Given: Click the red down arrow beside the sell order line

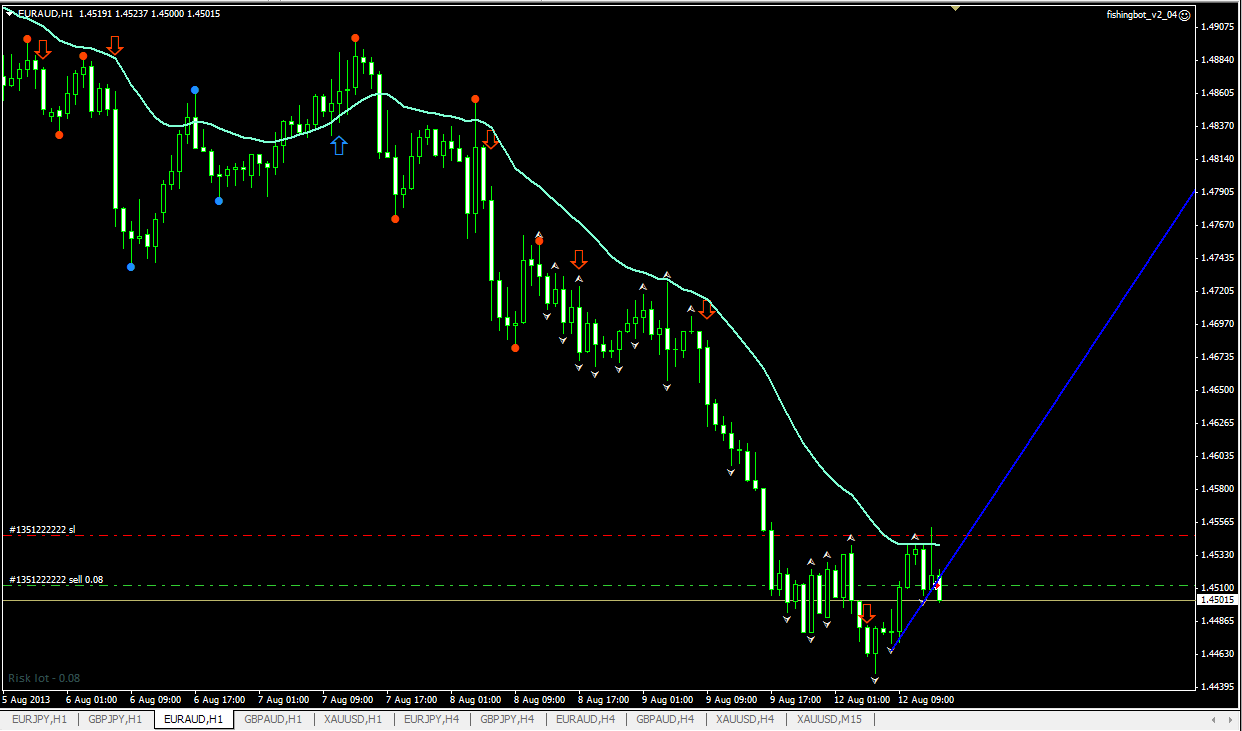Looking at the screenshot, I should point(867,613).
